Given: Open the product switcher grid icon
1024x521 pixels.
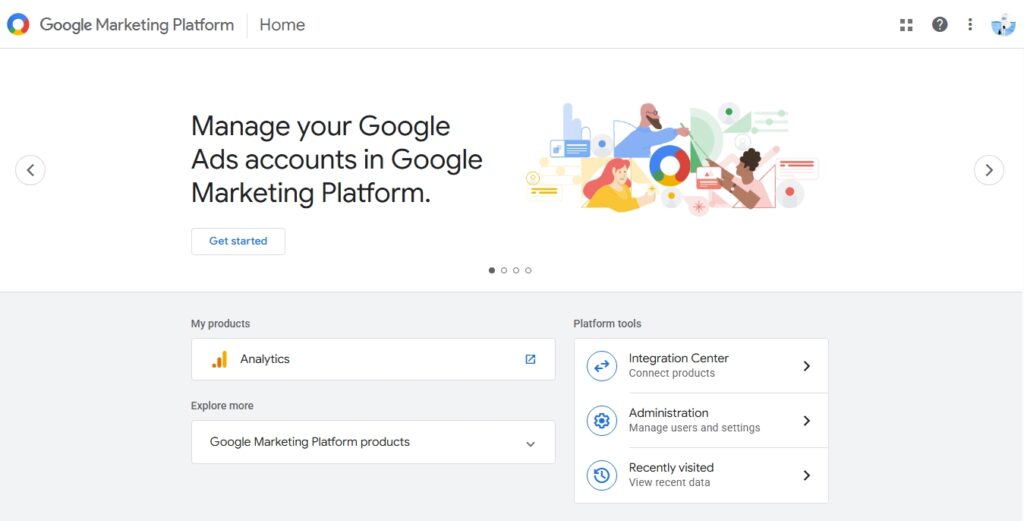Looking at the screenshot, I should [x=906, y=25].
